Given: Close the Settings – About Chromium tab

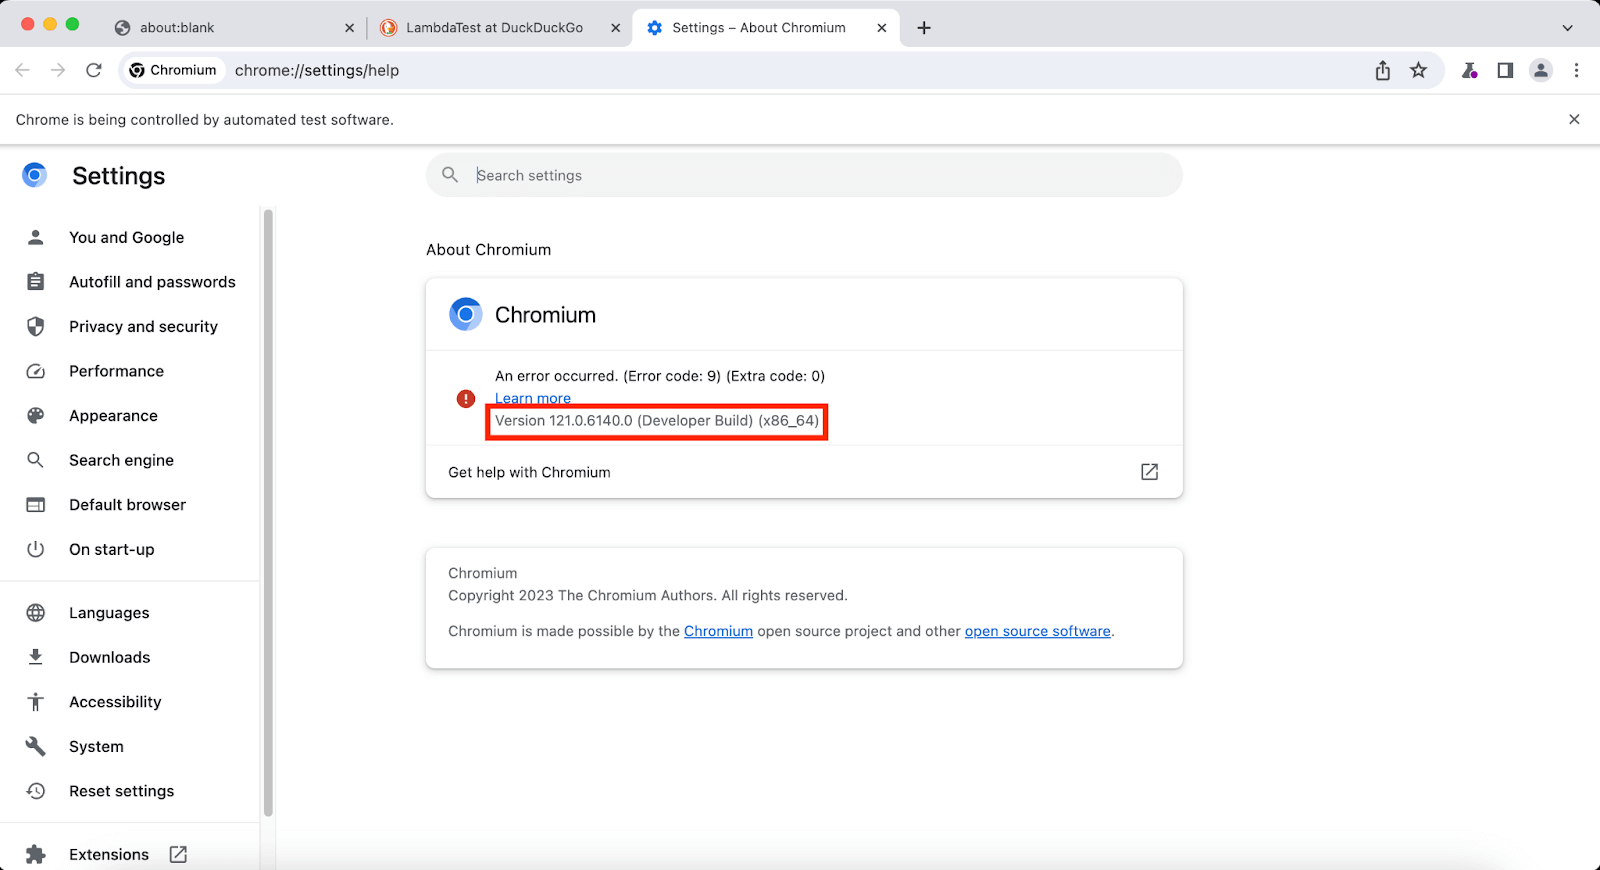Looking at the screenshot, I should click(x=881, y=28).
